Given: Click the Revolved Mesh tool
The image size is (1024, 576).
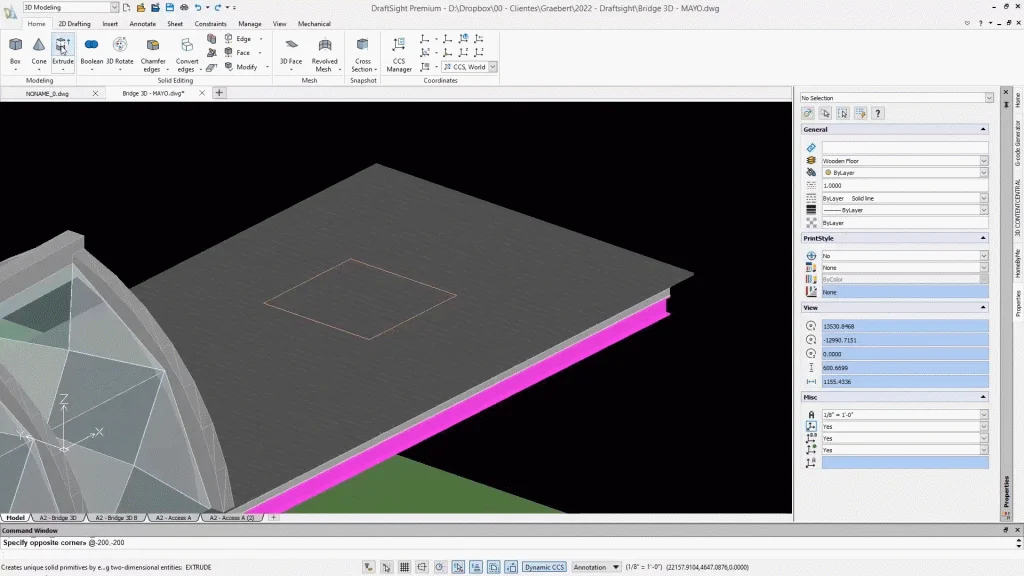Looking at the screenshot, I should tap(324, 51).
